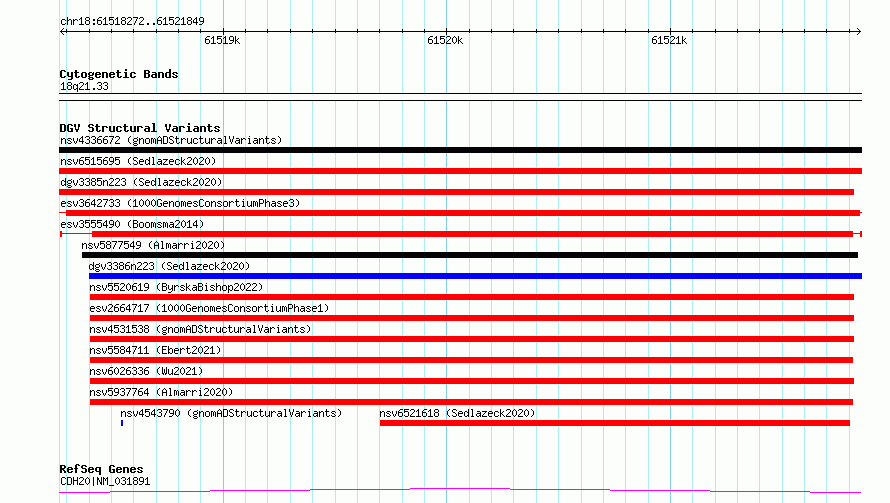The height and width of the screenshot is (503, 890).
Task: Click esv2664717 (1000GenomesConsortiumPhase1) label
Action: click(x=209, y=308)
